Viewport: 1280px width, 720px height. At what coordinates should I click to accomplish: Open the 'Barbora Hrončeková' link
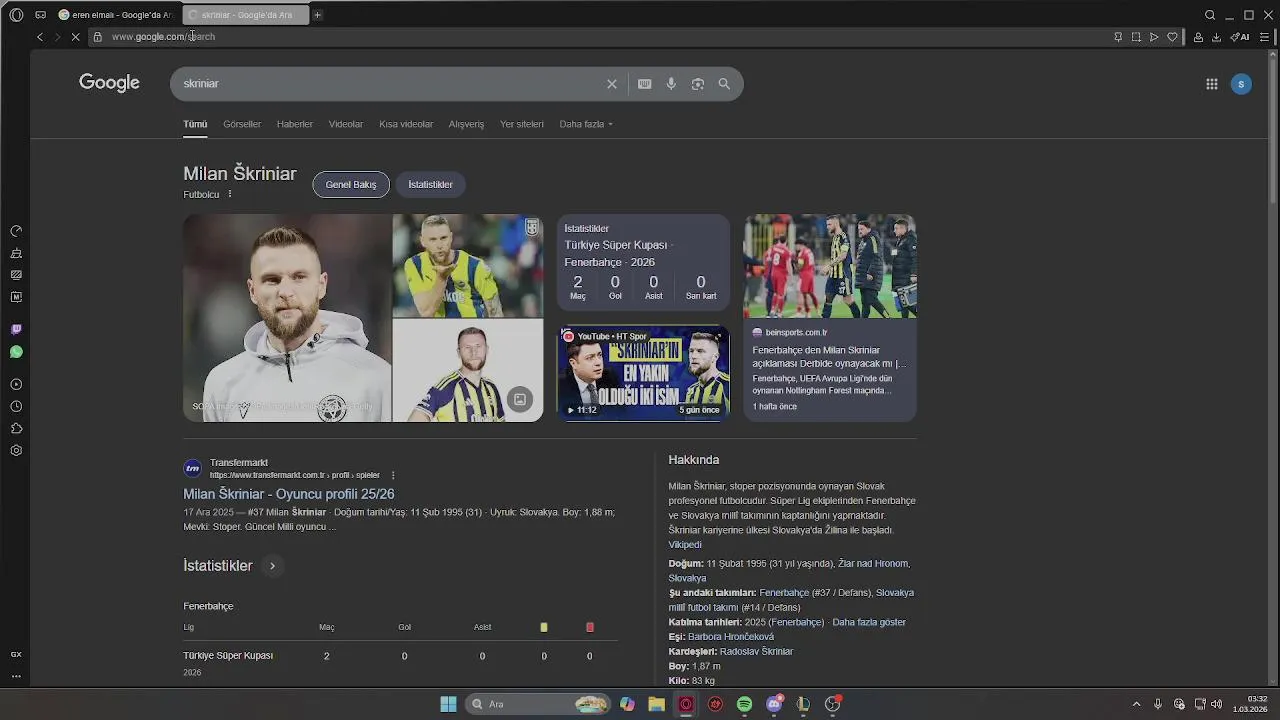click(x=731, y=637)
